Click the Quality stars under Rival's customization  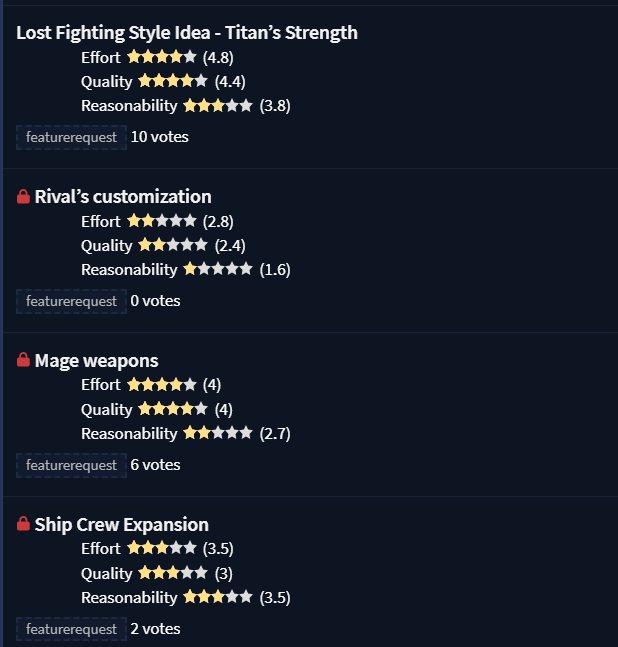173,245
